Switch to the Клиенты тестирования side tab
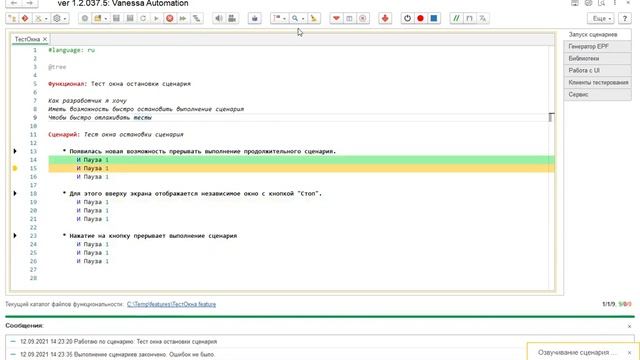Image resolution: width=640 pixels, height=360 pixels. 597,82
